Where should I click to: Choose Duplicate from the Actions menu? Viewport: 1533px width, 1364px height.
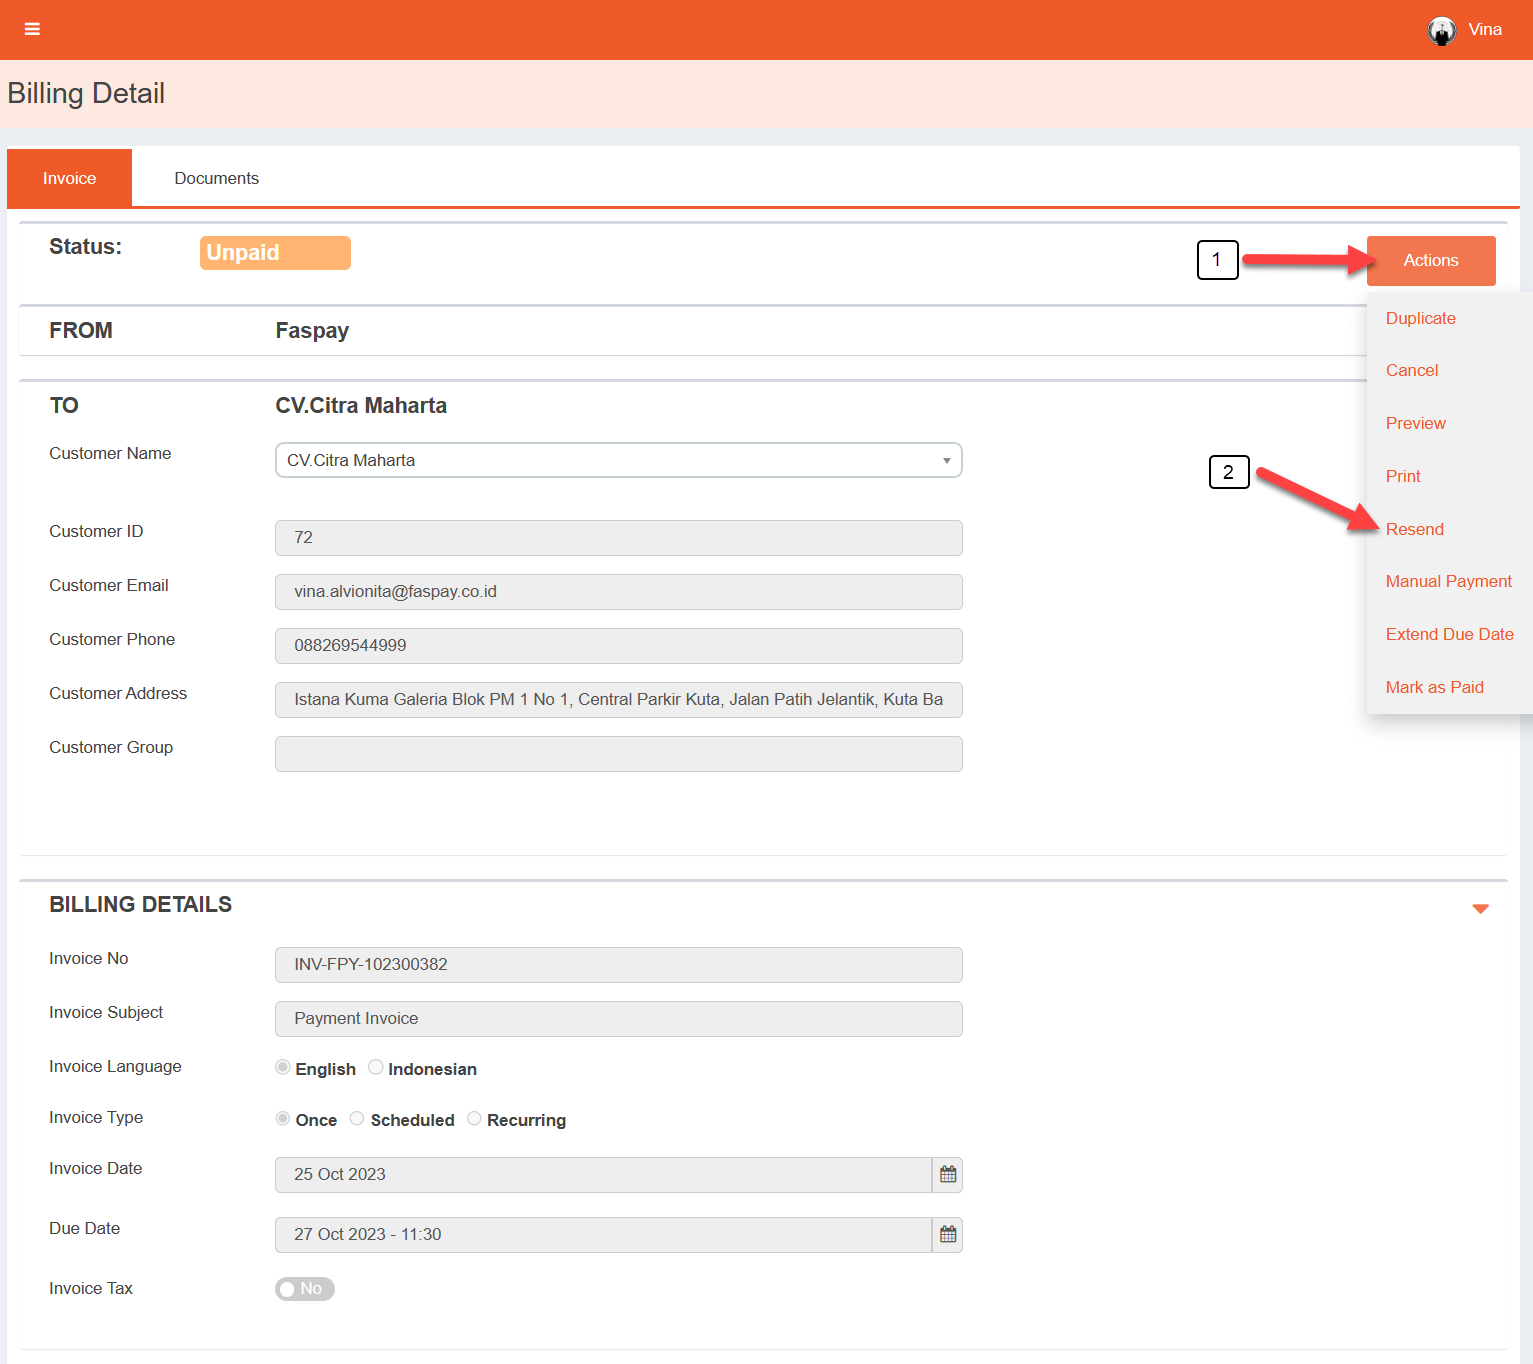point(1420,318)
